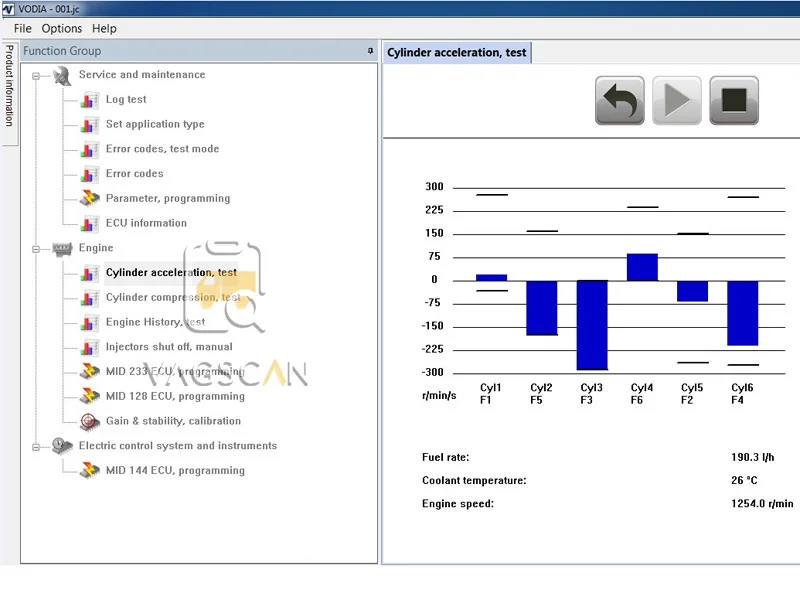This screenshot has height=600, width=800.
Task: Click the Cyl6 bar in the chart
Action: tap(742, 313)
